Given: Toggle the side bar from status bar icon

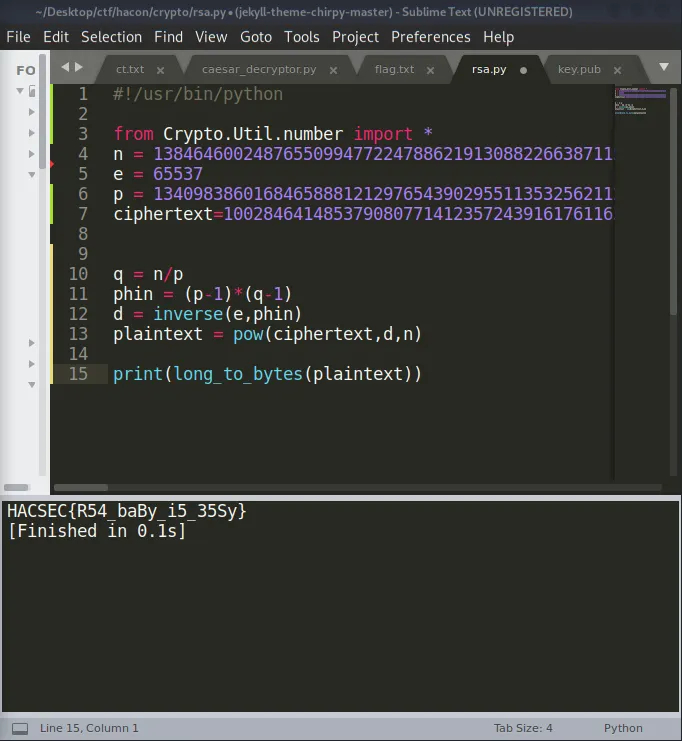Looking at the screenshot, I should 19,728.
